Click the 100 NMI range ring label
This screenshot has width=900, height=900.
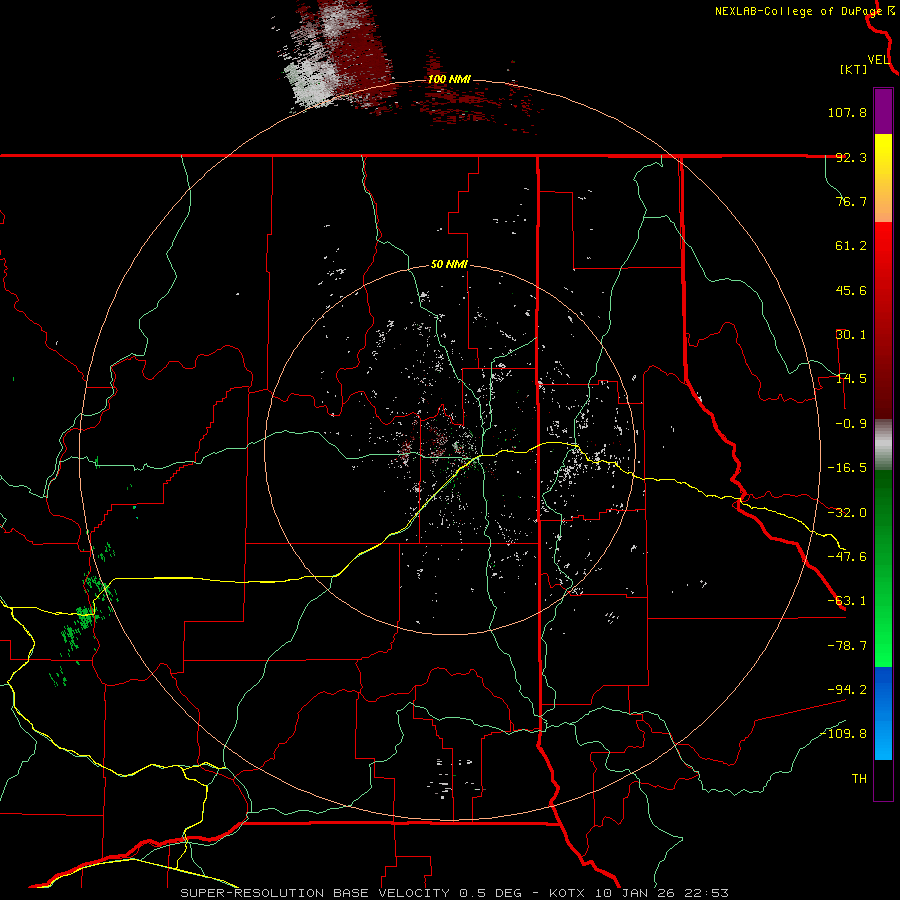(x=449, y=79)
